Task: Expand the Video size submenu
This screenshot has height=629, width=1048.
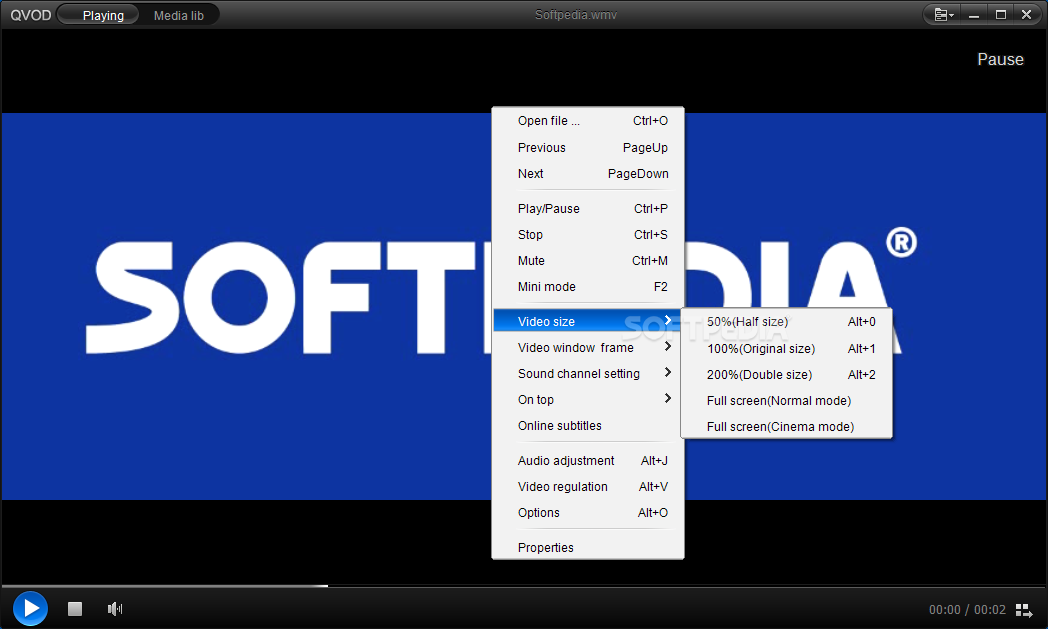Action: (588, 322)
